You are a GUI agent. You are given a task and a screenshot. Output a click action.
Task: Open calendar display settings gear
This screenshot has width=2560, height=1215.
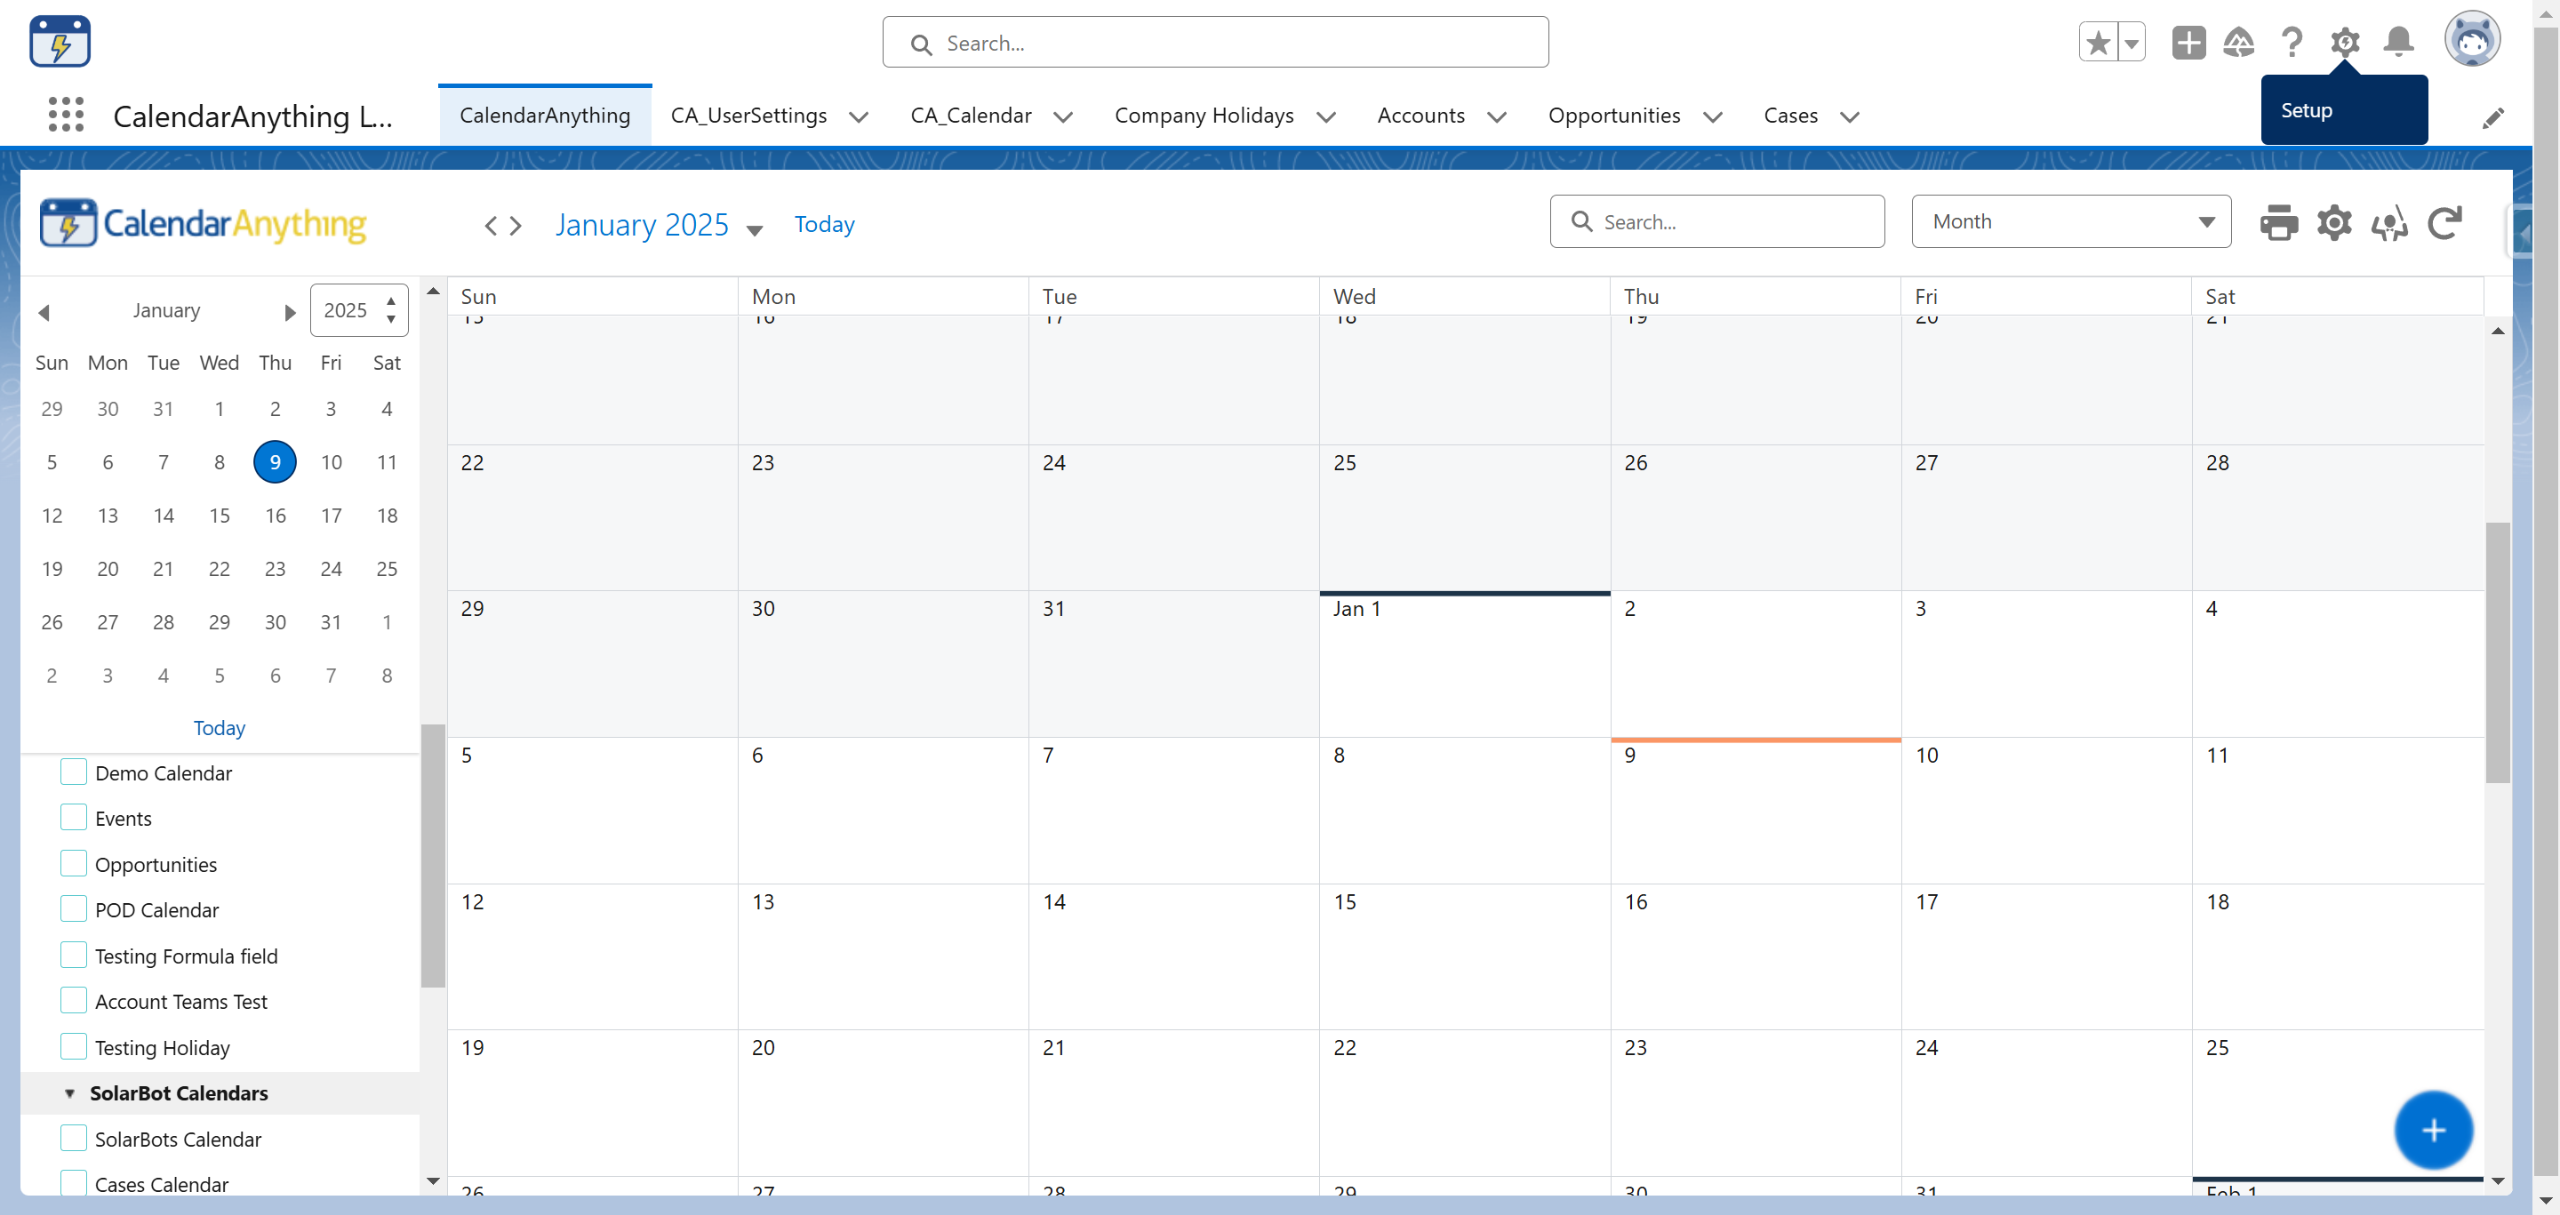click(x=2334, y=222)
